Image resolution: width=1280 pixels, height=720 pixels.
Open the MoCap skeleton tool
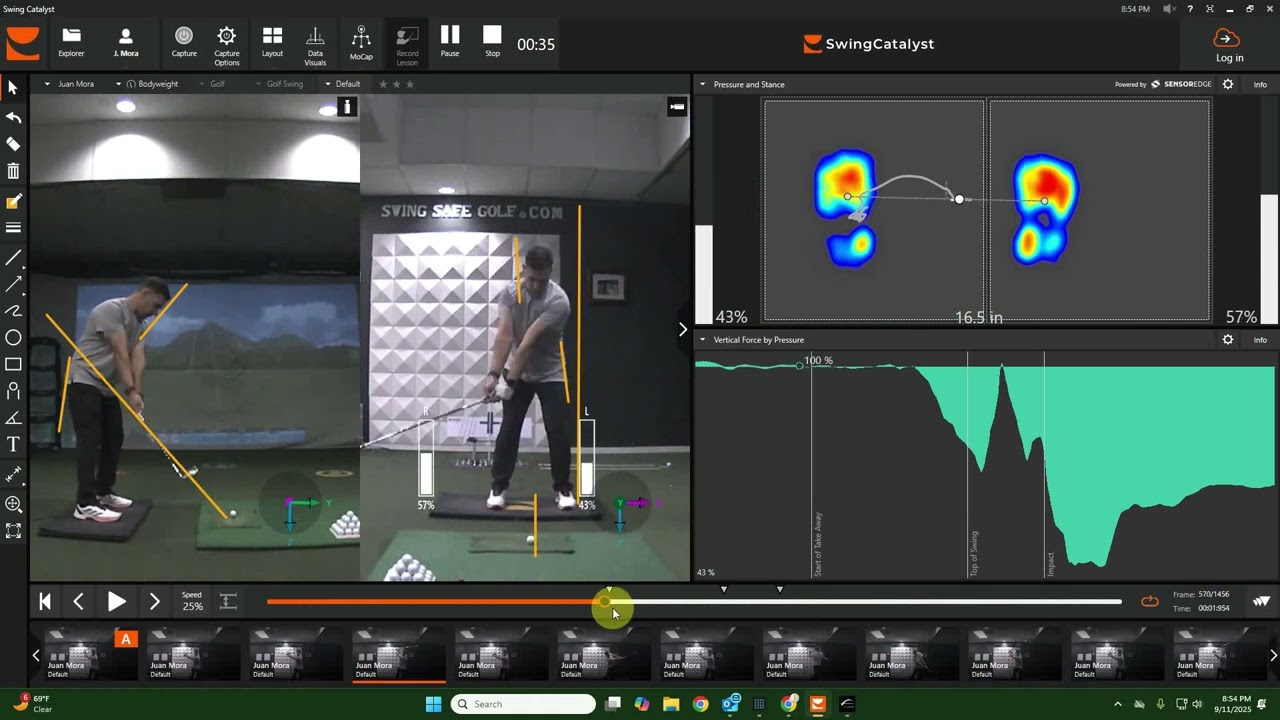tap(361, 43)
